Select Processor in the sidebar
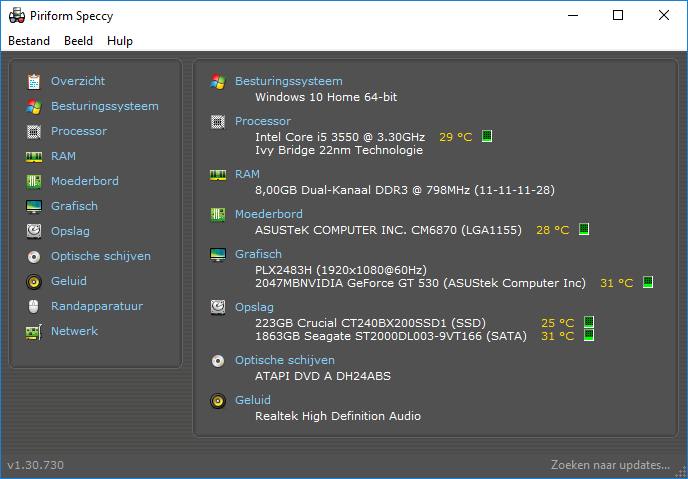The height and width of the screenshot is (479, 688). tap(79, 131)
